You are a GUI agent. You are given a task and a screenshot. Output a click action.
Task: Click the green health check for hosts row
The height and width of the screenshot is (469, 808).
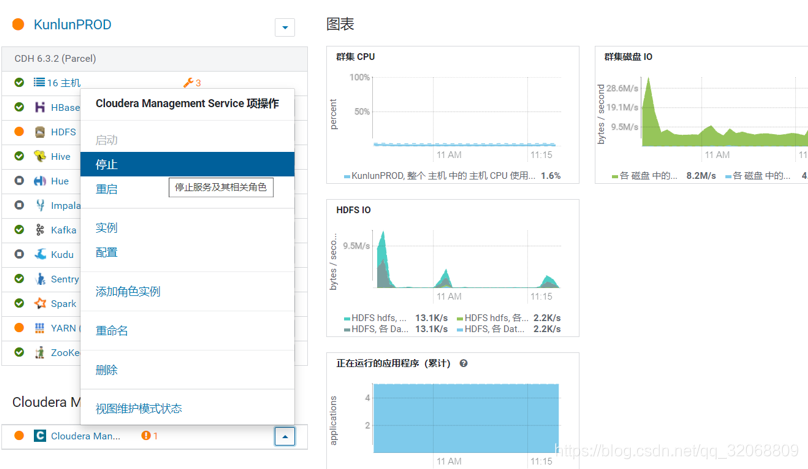coord(19,82)
